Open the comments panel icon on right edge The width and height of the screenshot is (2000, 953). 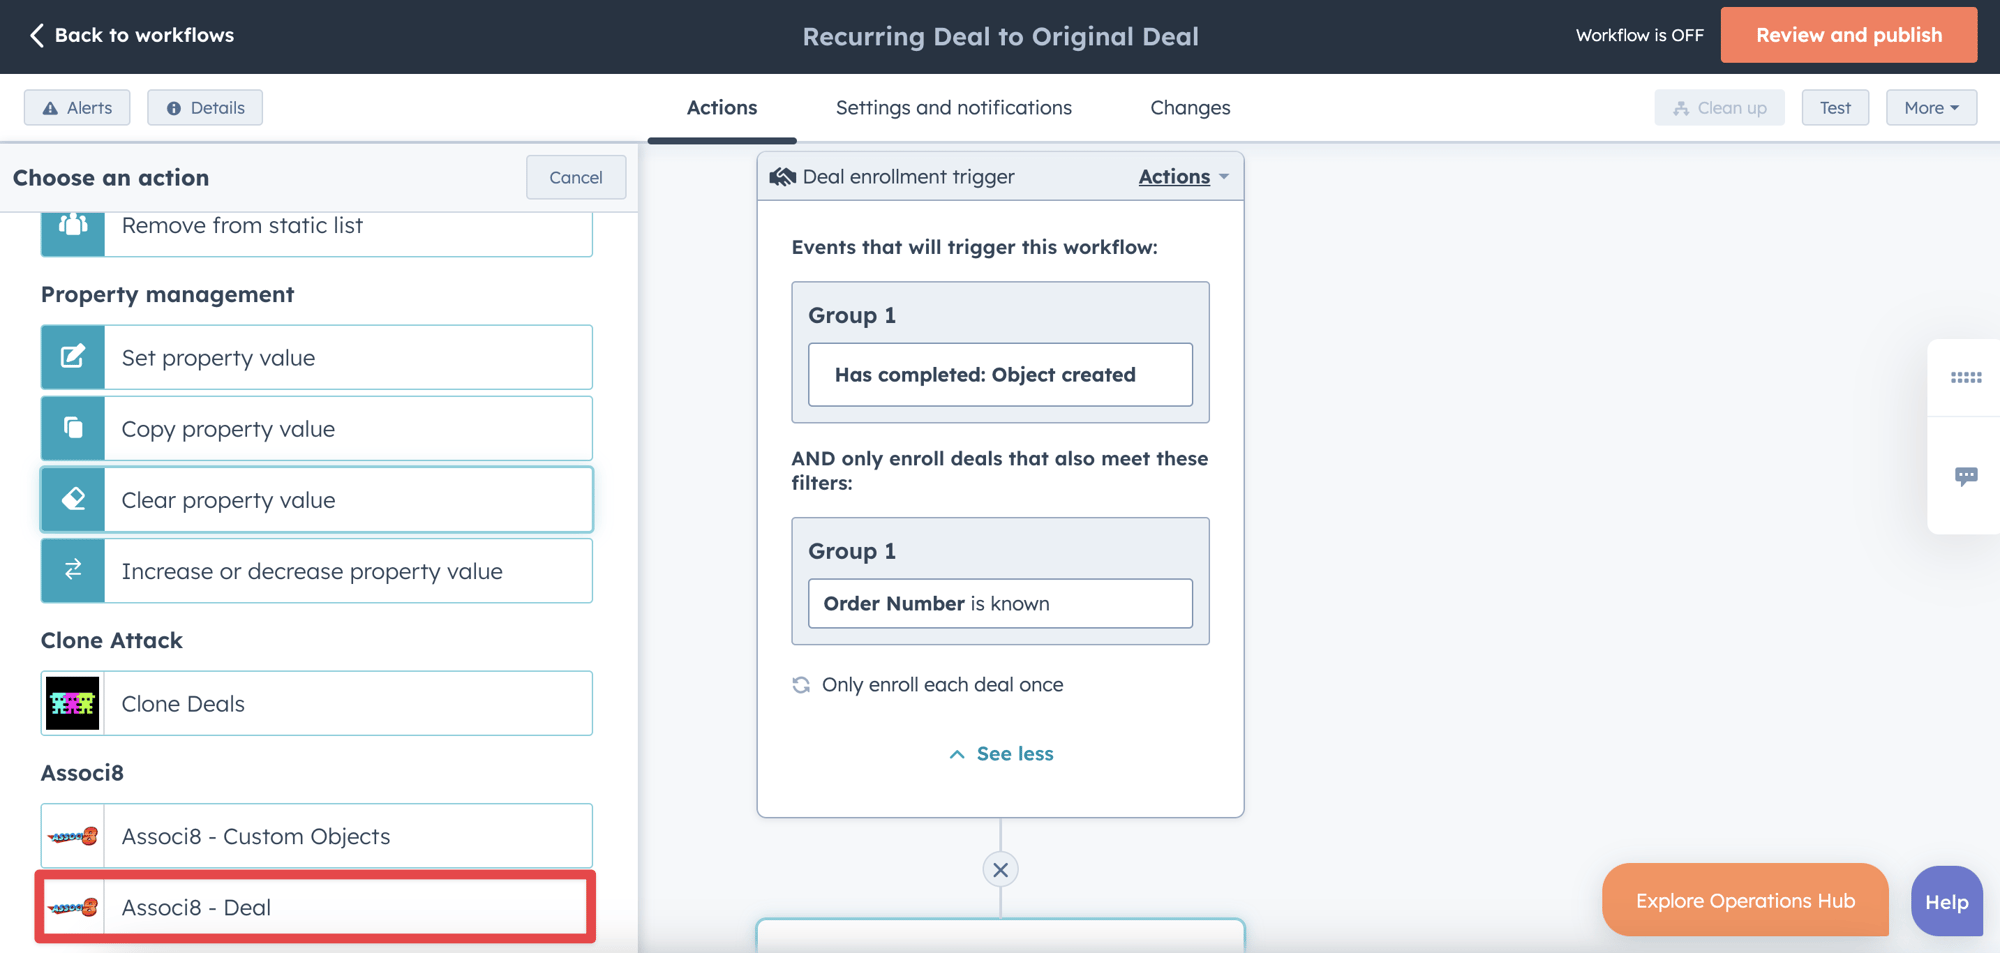(1966, 476)
